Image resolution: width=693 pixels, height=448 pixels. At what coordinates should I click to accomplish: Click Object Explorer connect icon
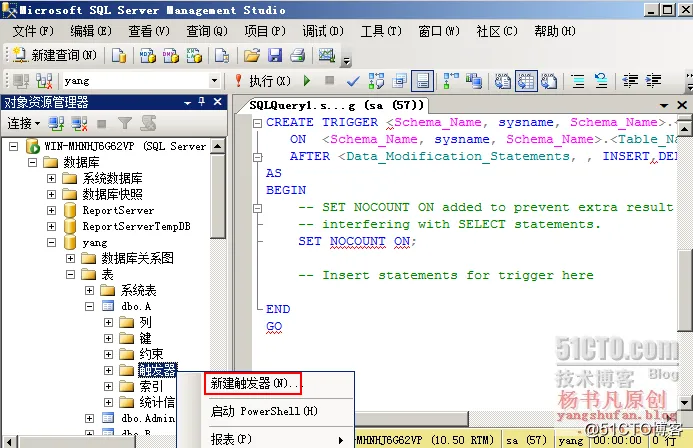click(x=56, y=124)
